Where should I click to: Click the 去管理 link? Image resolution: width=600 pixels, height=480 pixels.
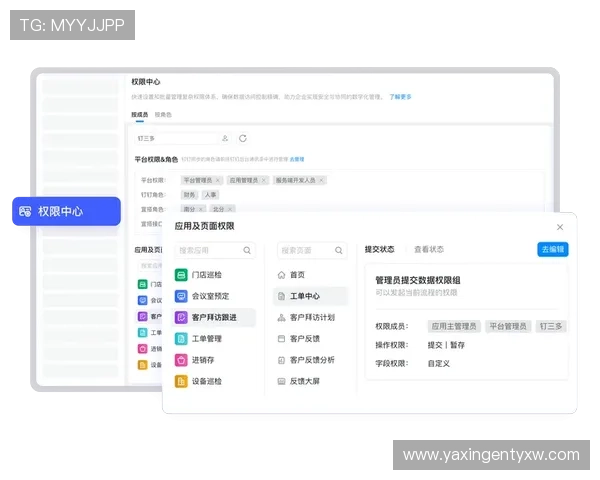pos(297,159)
